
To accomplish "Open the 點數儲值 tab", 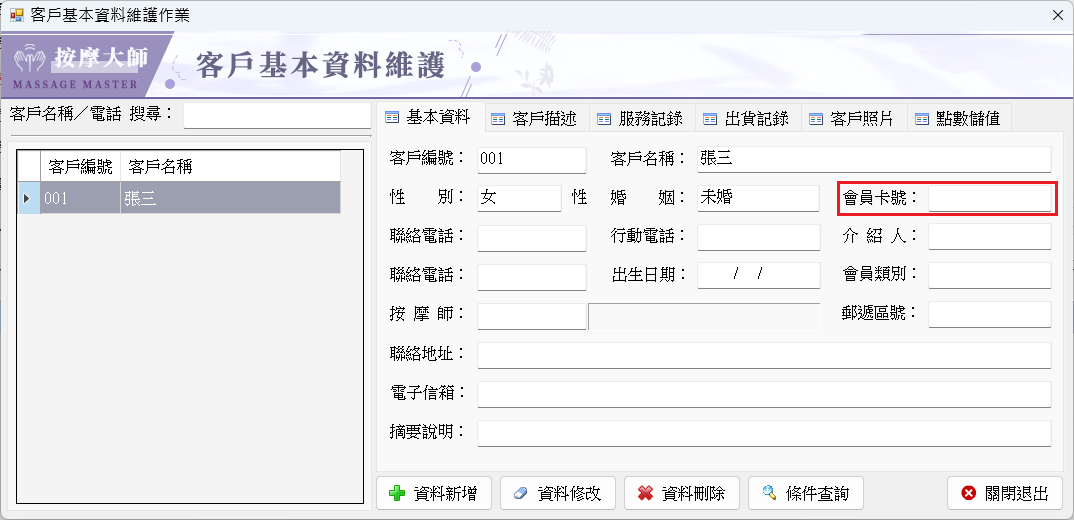I will pos(960,119).
